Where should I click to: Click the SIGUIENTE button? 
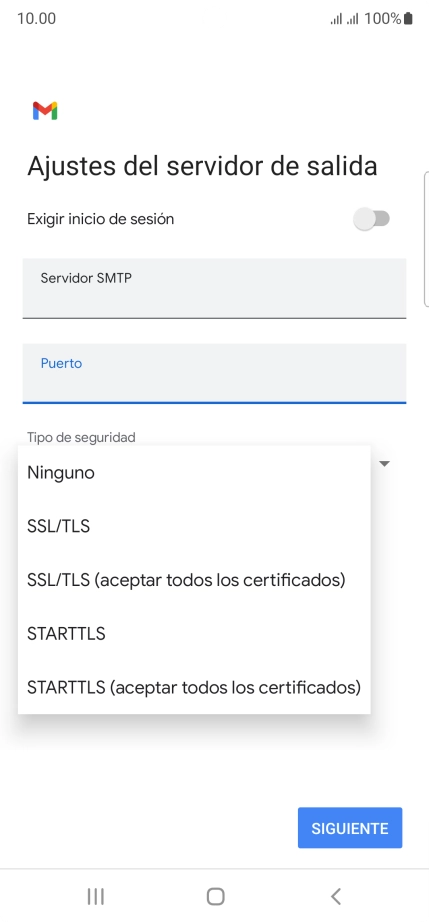pos(350,828)
